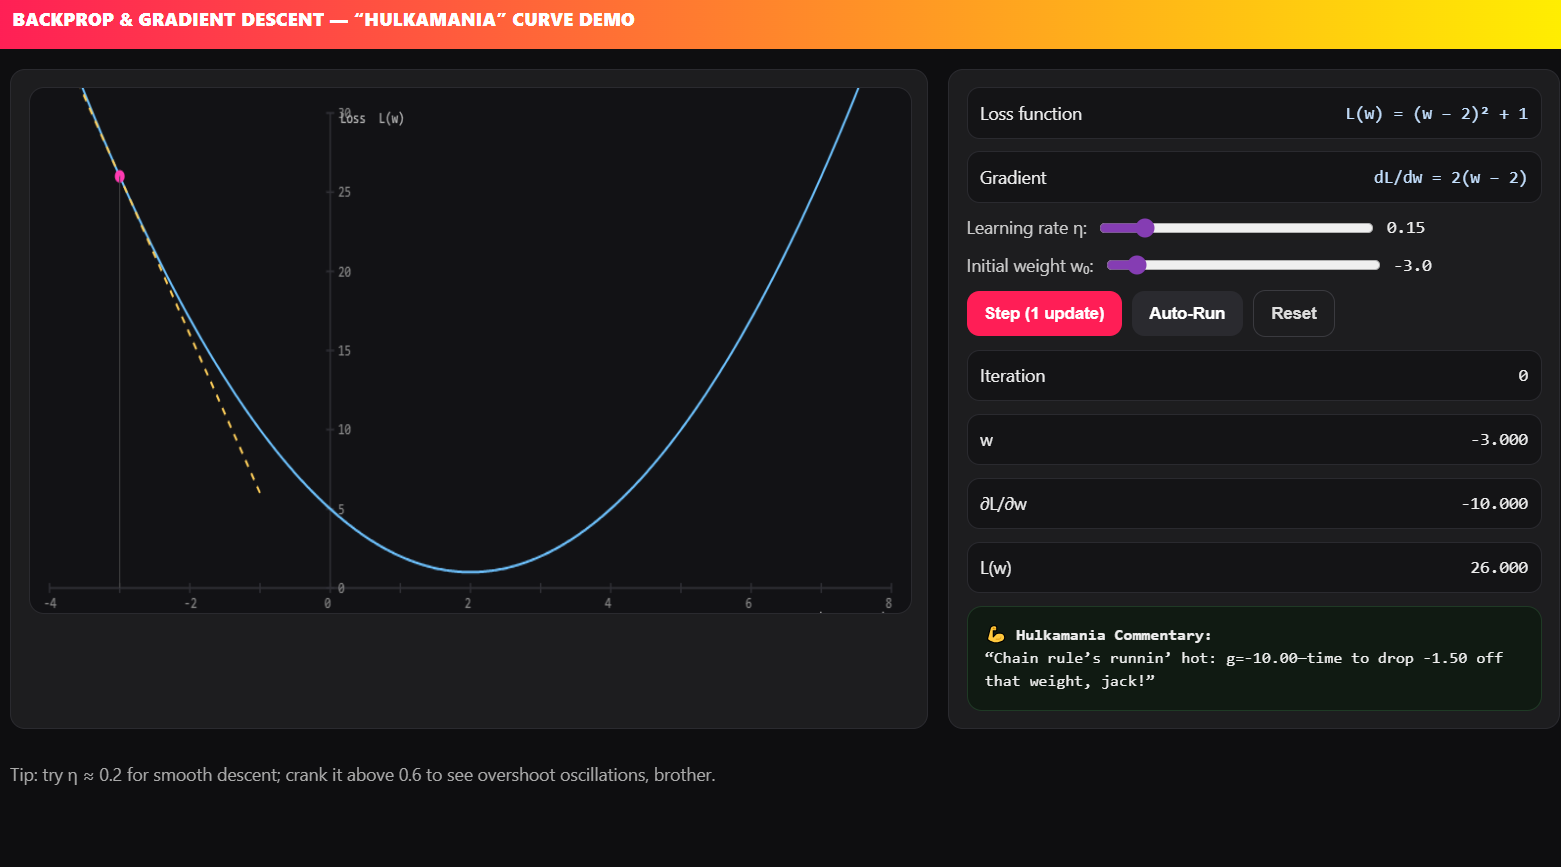Click the x-axis tick label 2
The height and width of the screenshot is (867, 1561).
468,603
